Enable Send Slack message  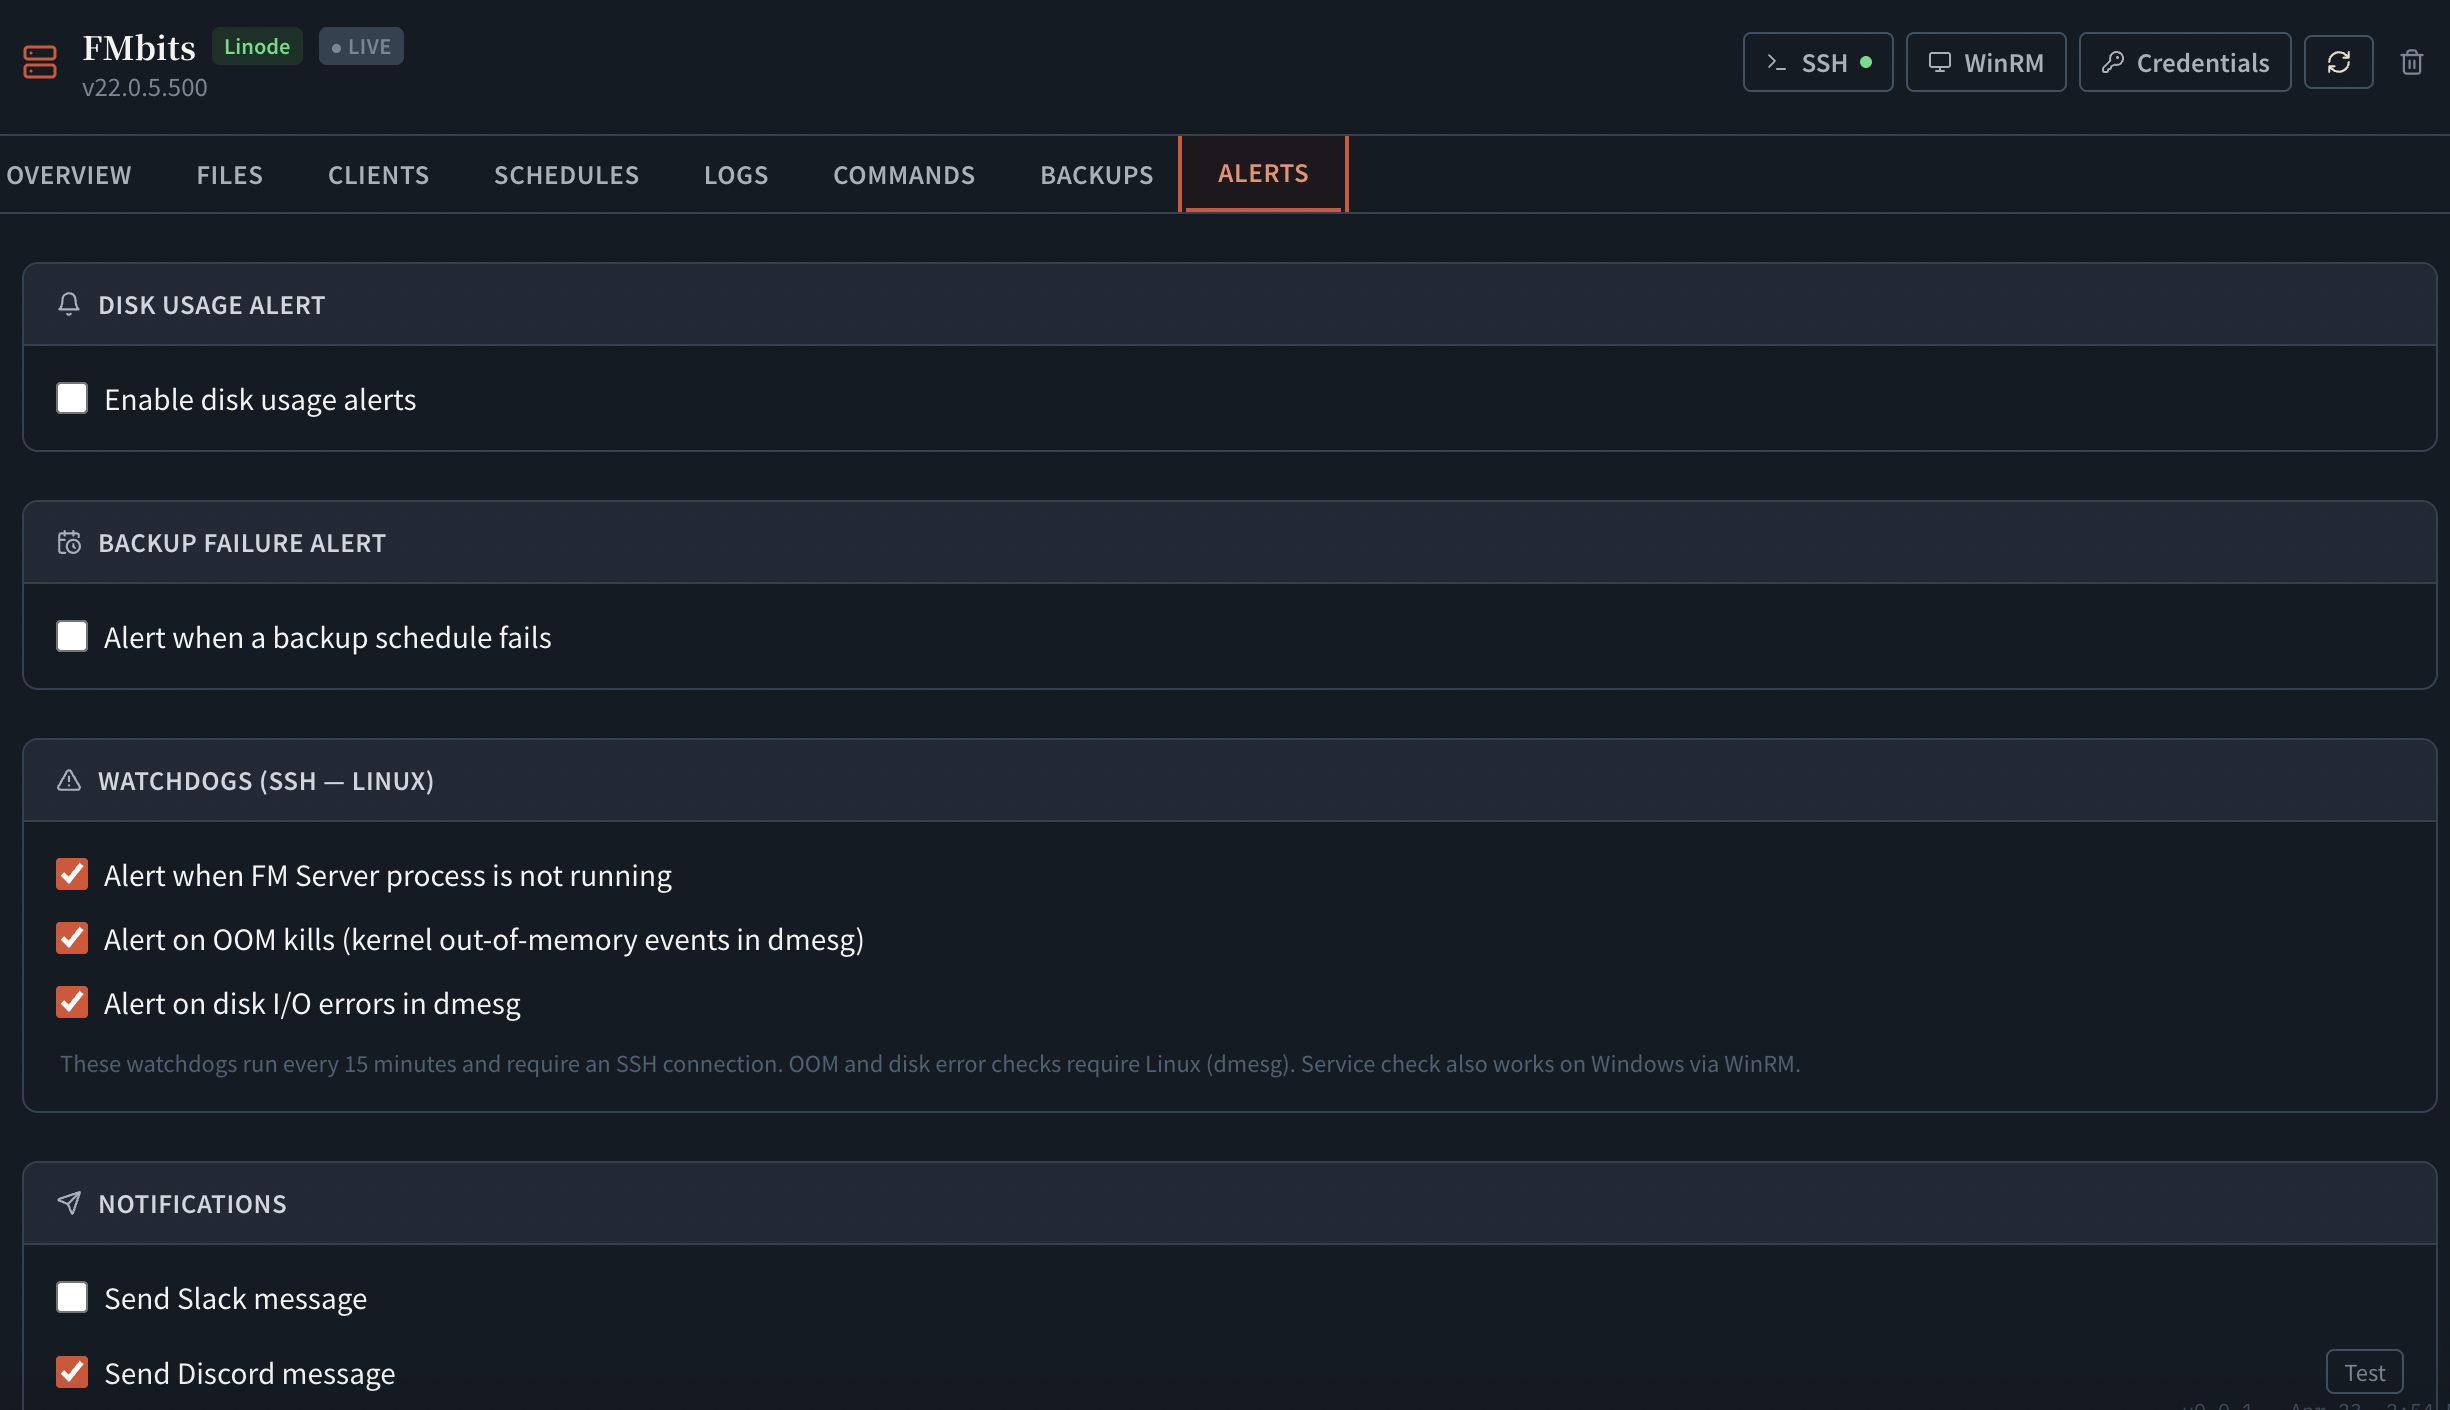pos(72,1297)
